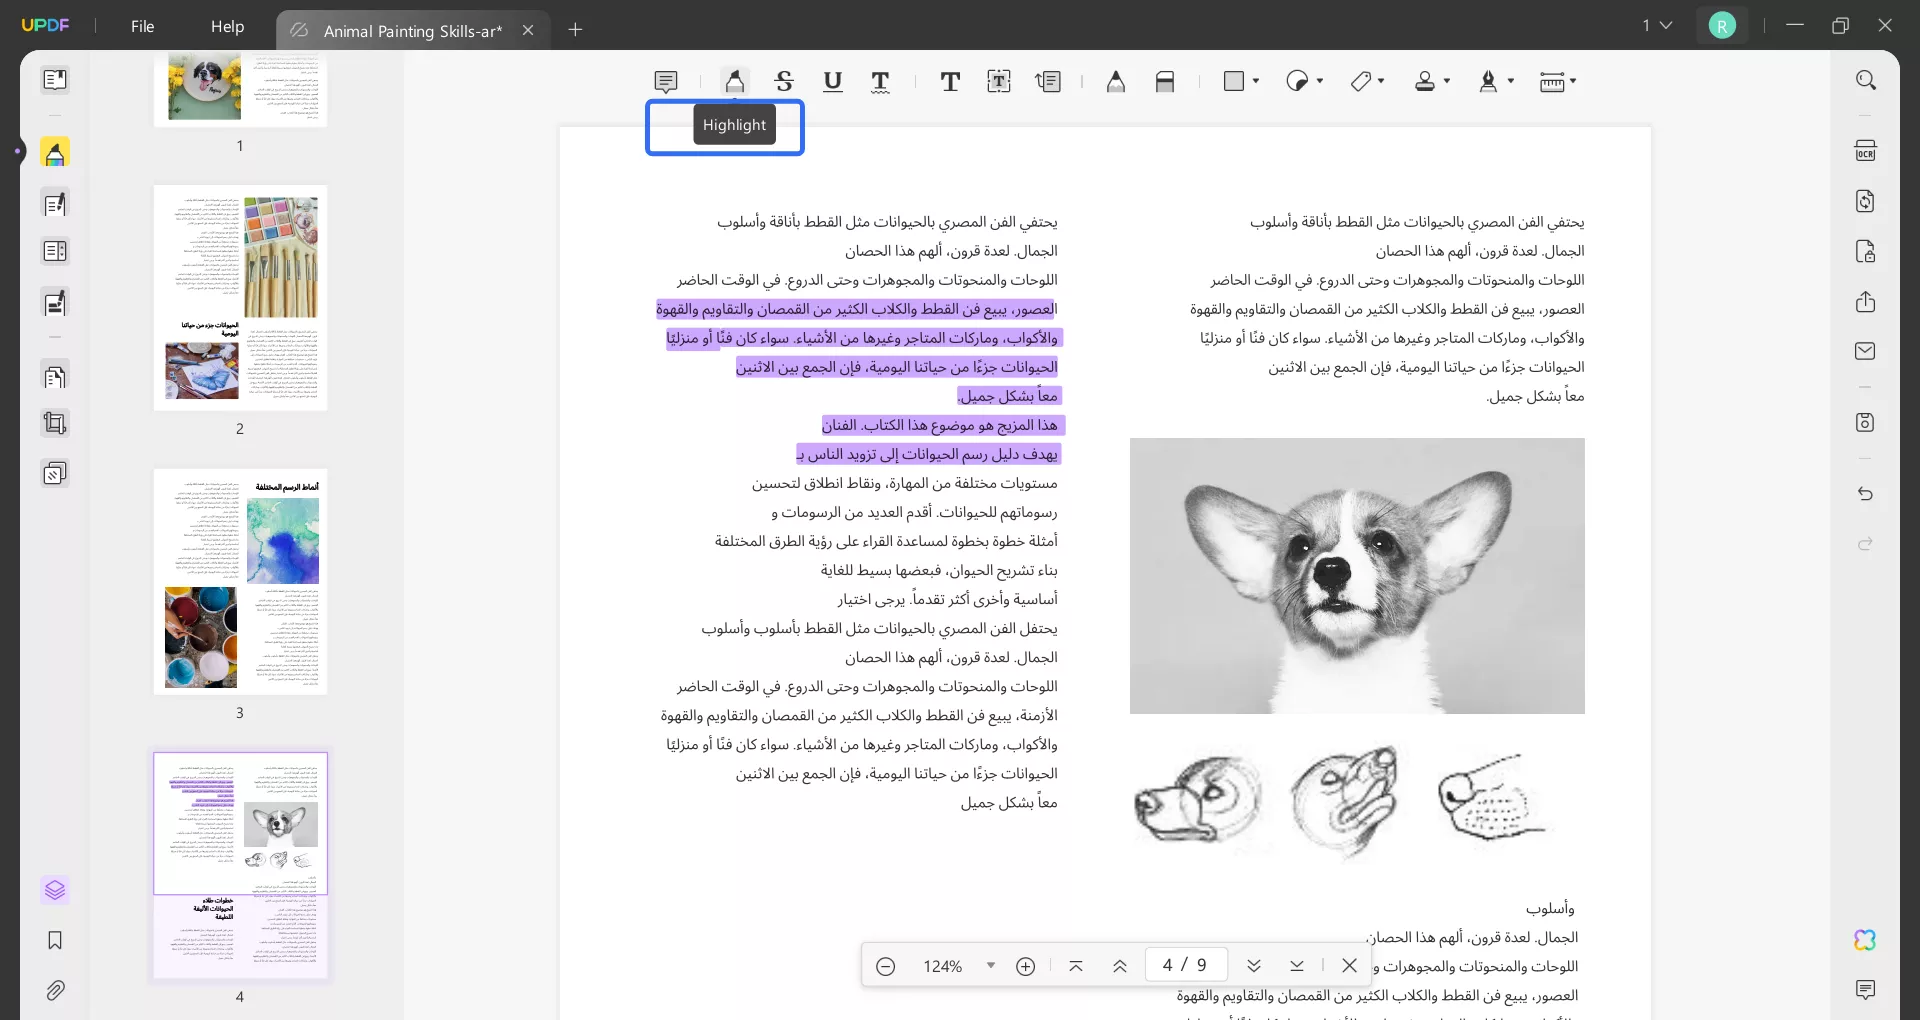Image resolution: width=1920 pixels, height=1020 pixels.
Task: Select the Strikethrough annotation tool
Action: click(x=783, y=81)
